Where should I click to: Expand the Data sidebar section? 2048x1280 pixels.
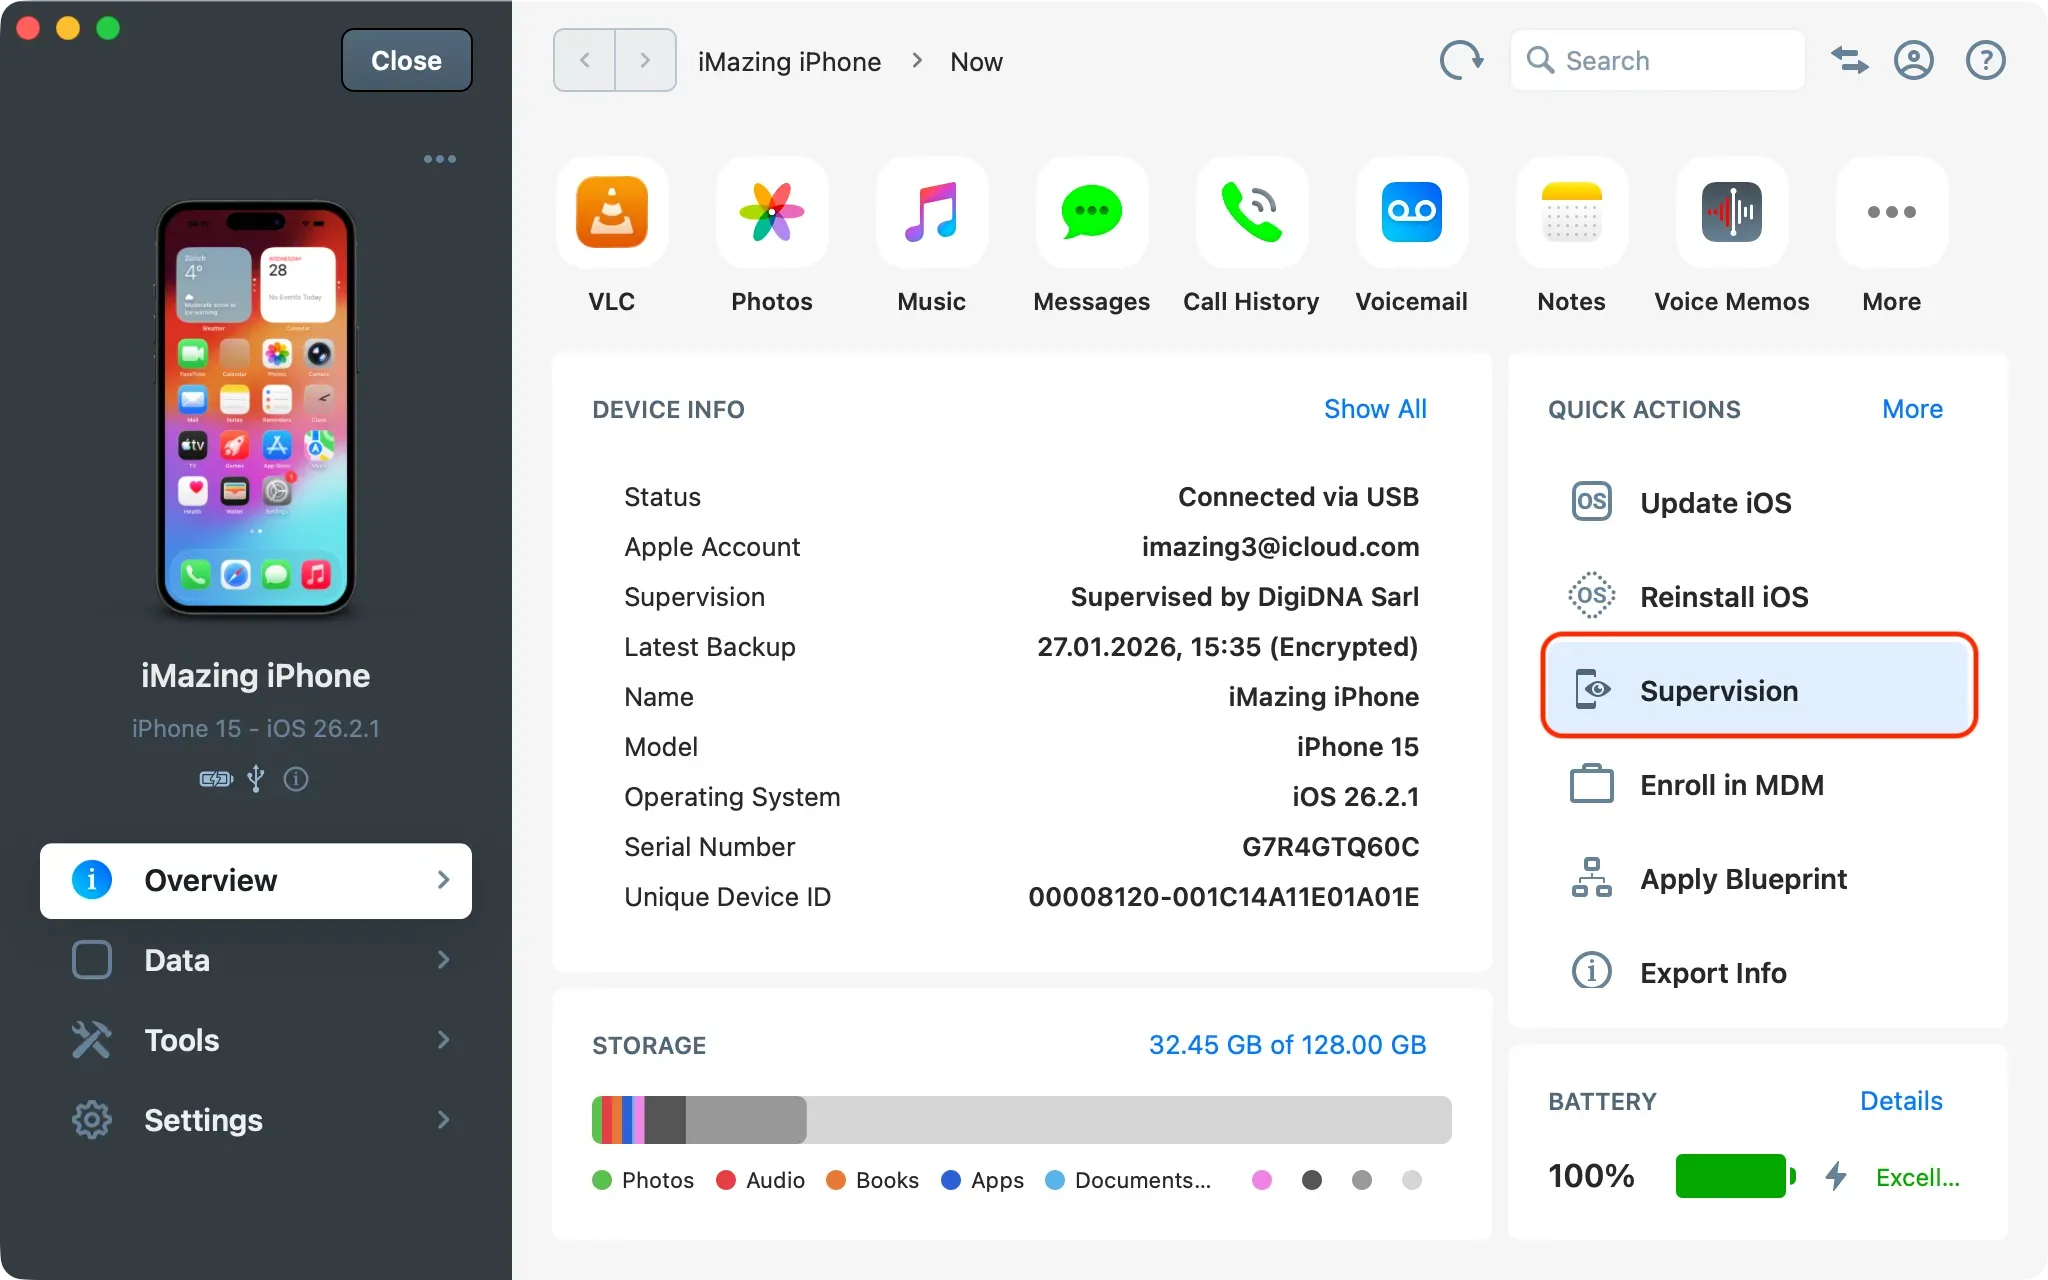click(x=256, y=960)
